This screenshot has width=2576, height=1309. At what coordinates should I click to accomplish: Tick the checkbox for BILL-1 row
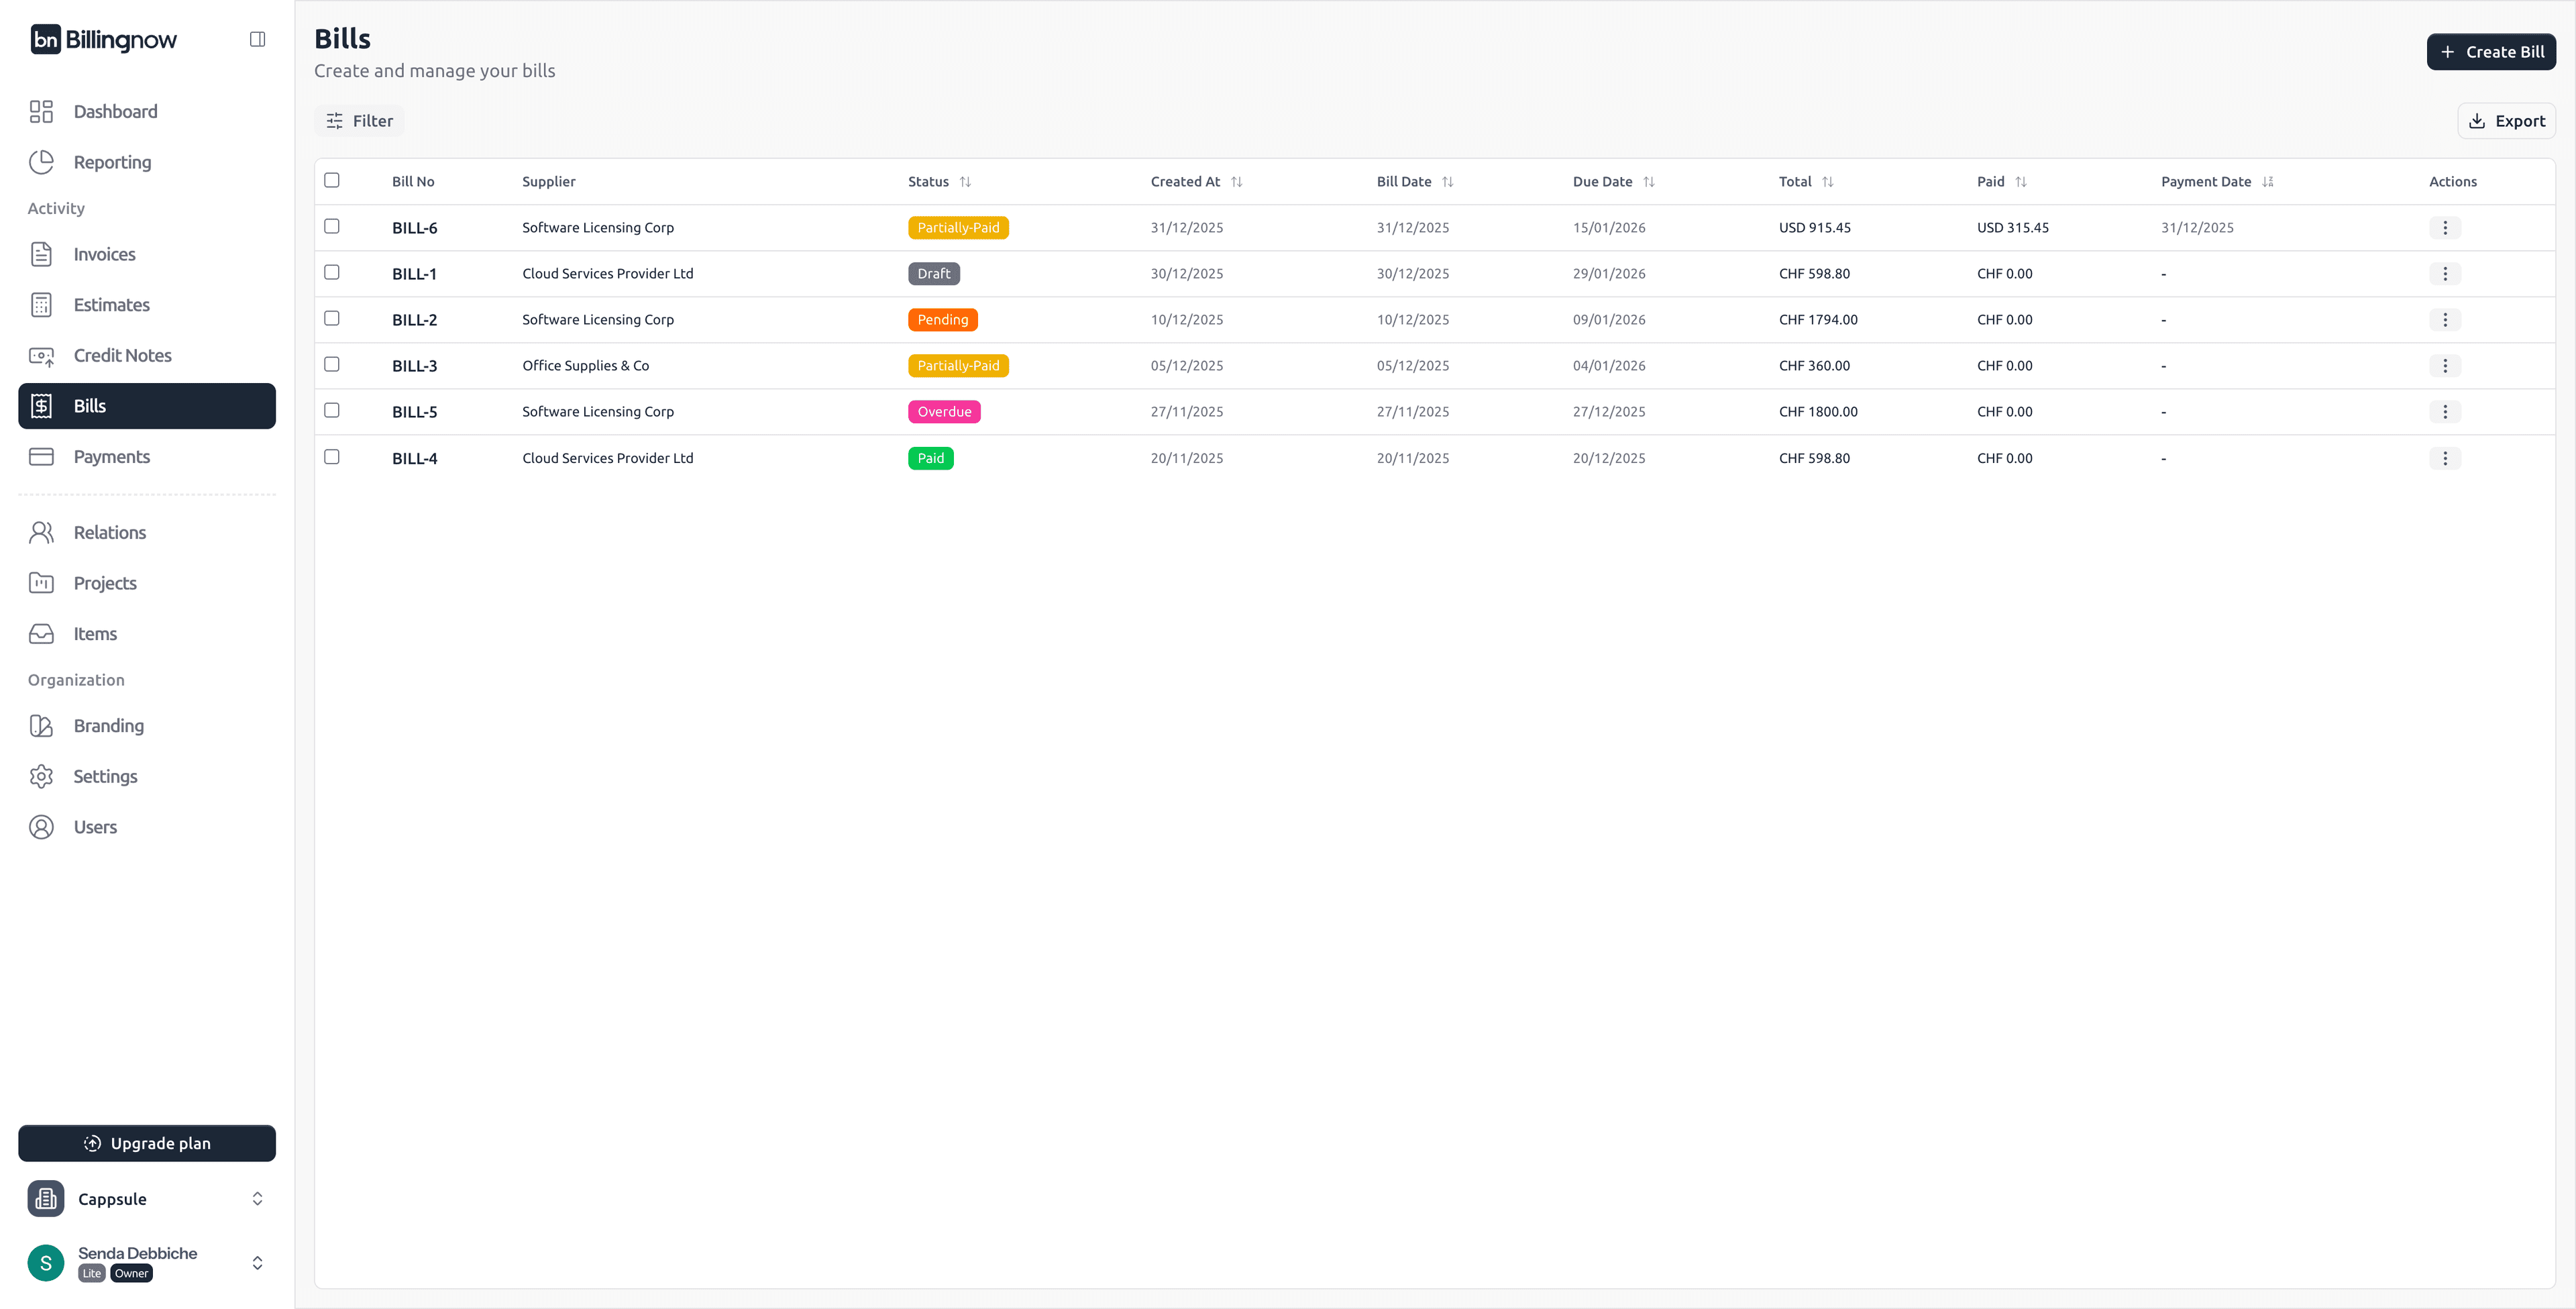pyautogui.click(x=332, y=272)
